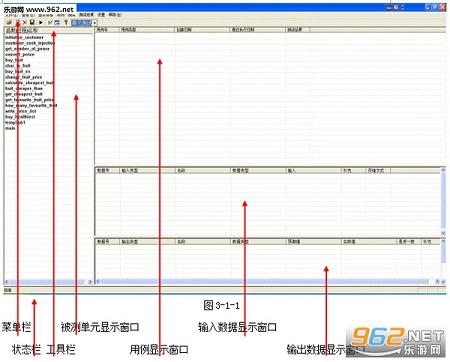Image resolution: width=450 pixels, height=362 pixels.
Task: Click the open folder toolbar icon
Action: pos(9,22)
